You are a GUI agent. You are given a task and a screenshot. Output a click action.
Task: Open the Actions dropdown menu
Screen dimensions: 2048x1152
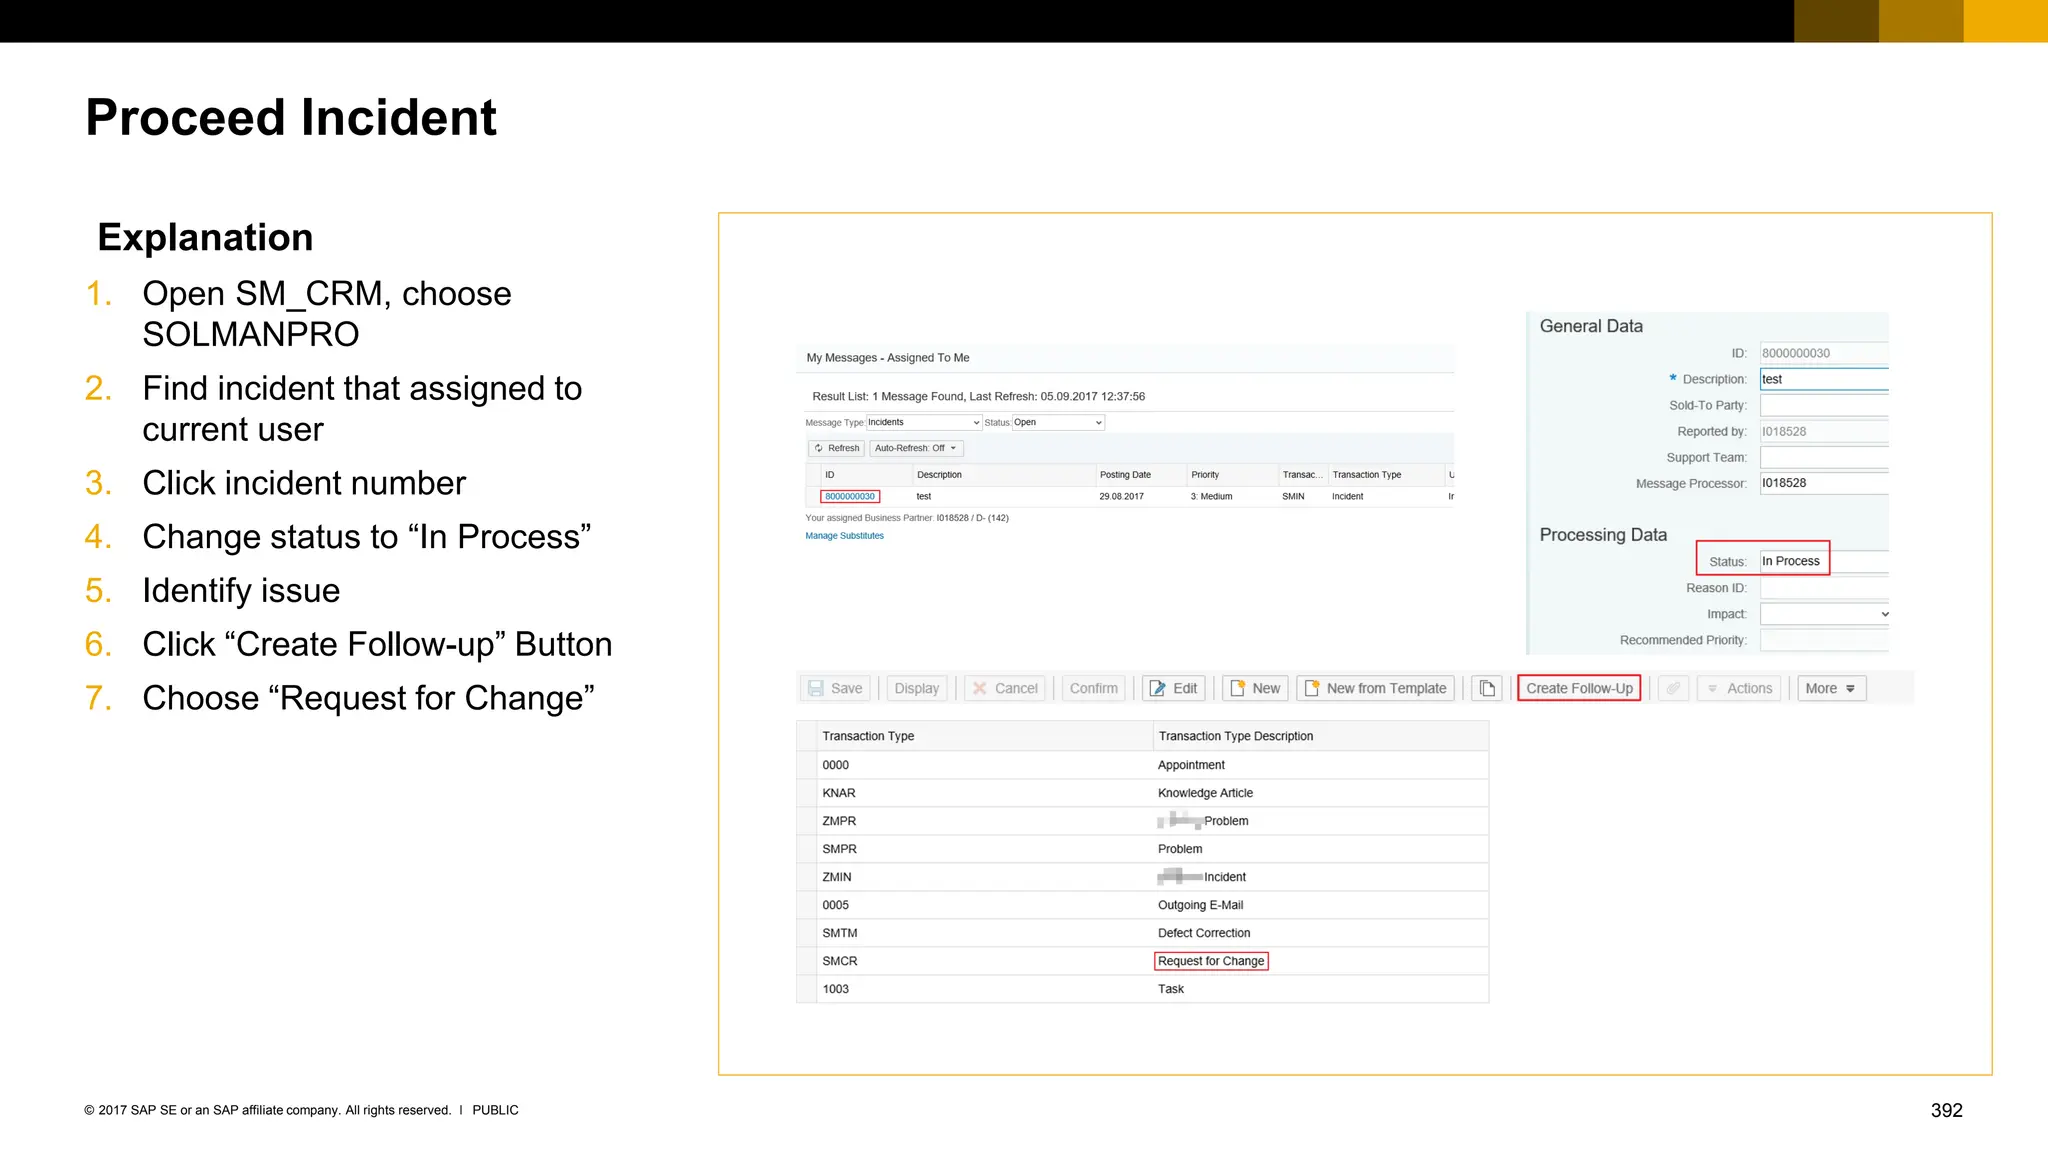(1739, 688)
